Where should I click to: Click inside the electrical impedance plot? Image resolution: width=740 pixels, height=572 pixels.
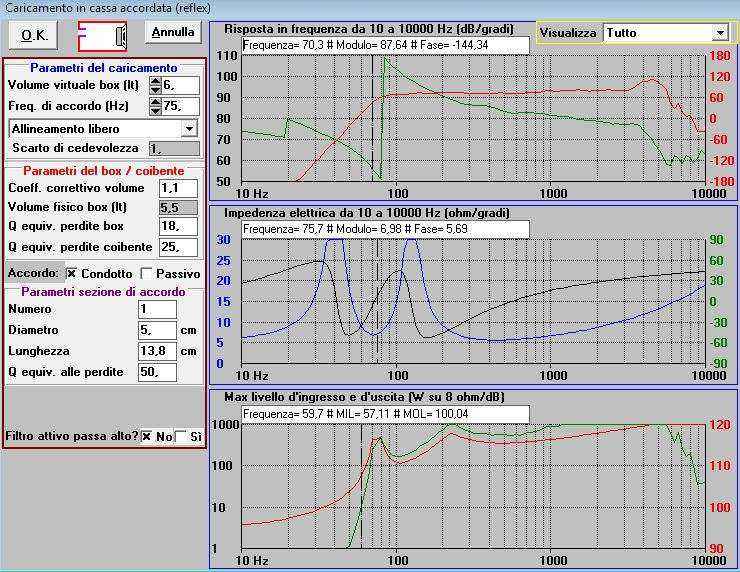click(473, 301)
